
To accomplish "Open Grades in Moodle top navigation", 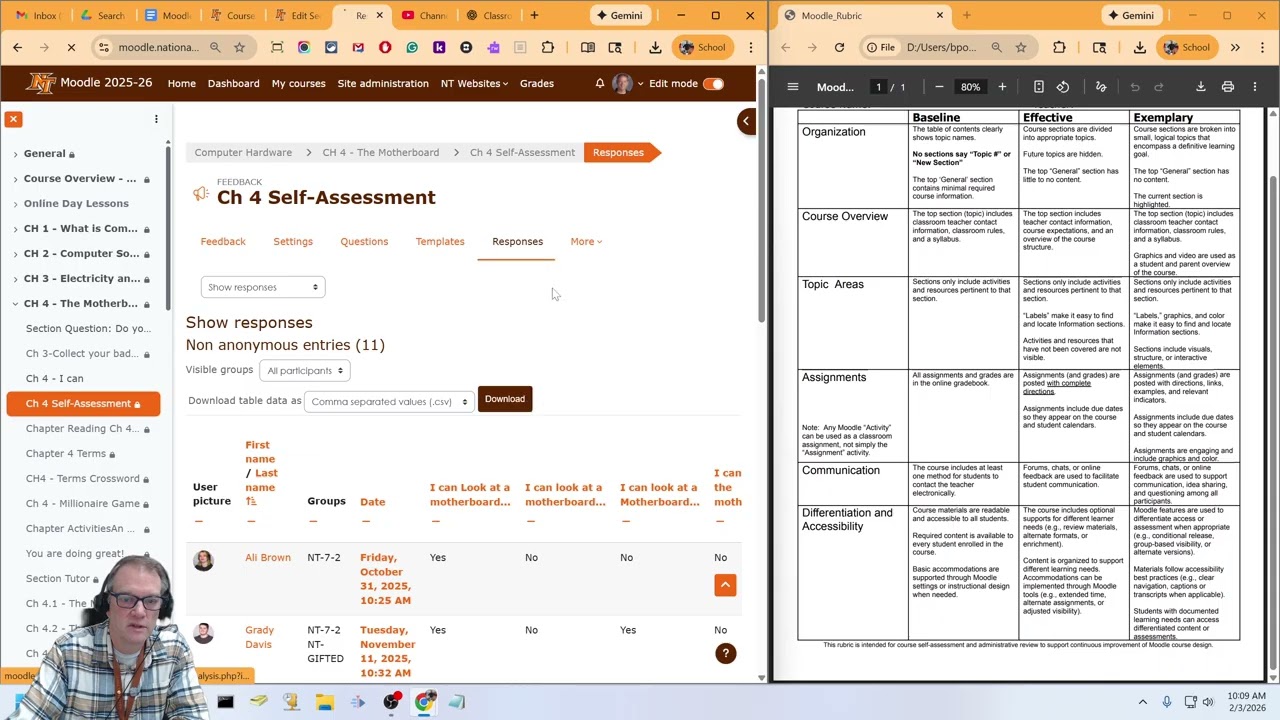I will coord(537,83).
